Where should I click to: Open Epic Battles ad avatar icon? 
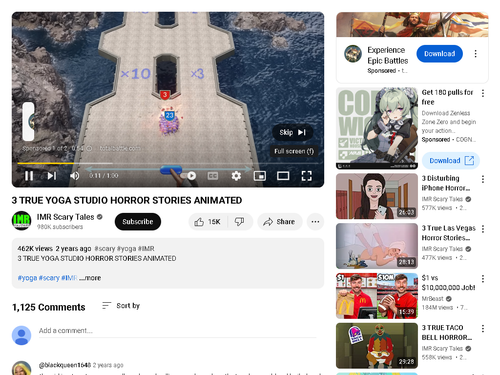(353, 54)
